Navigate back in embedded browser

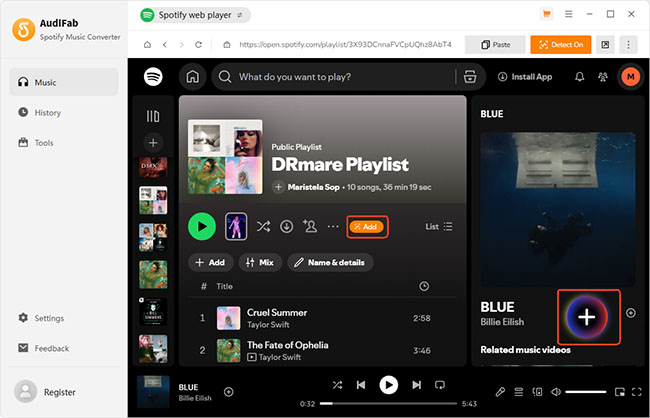(165, 45)
